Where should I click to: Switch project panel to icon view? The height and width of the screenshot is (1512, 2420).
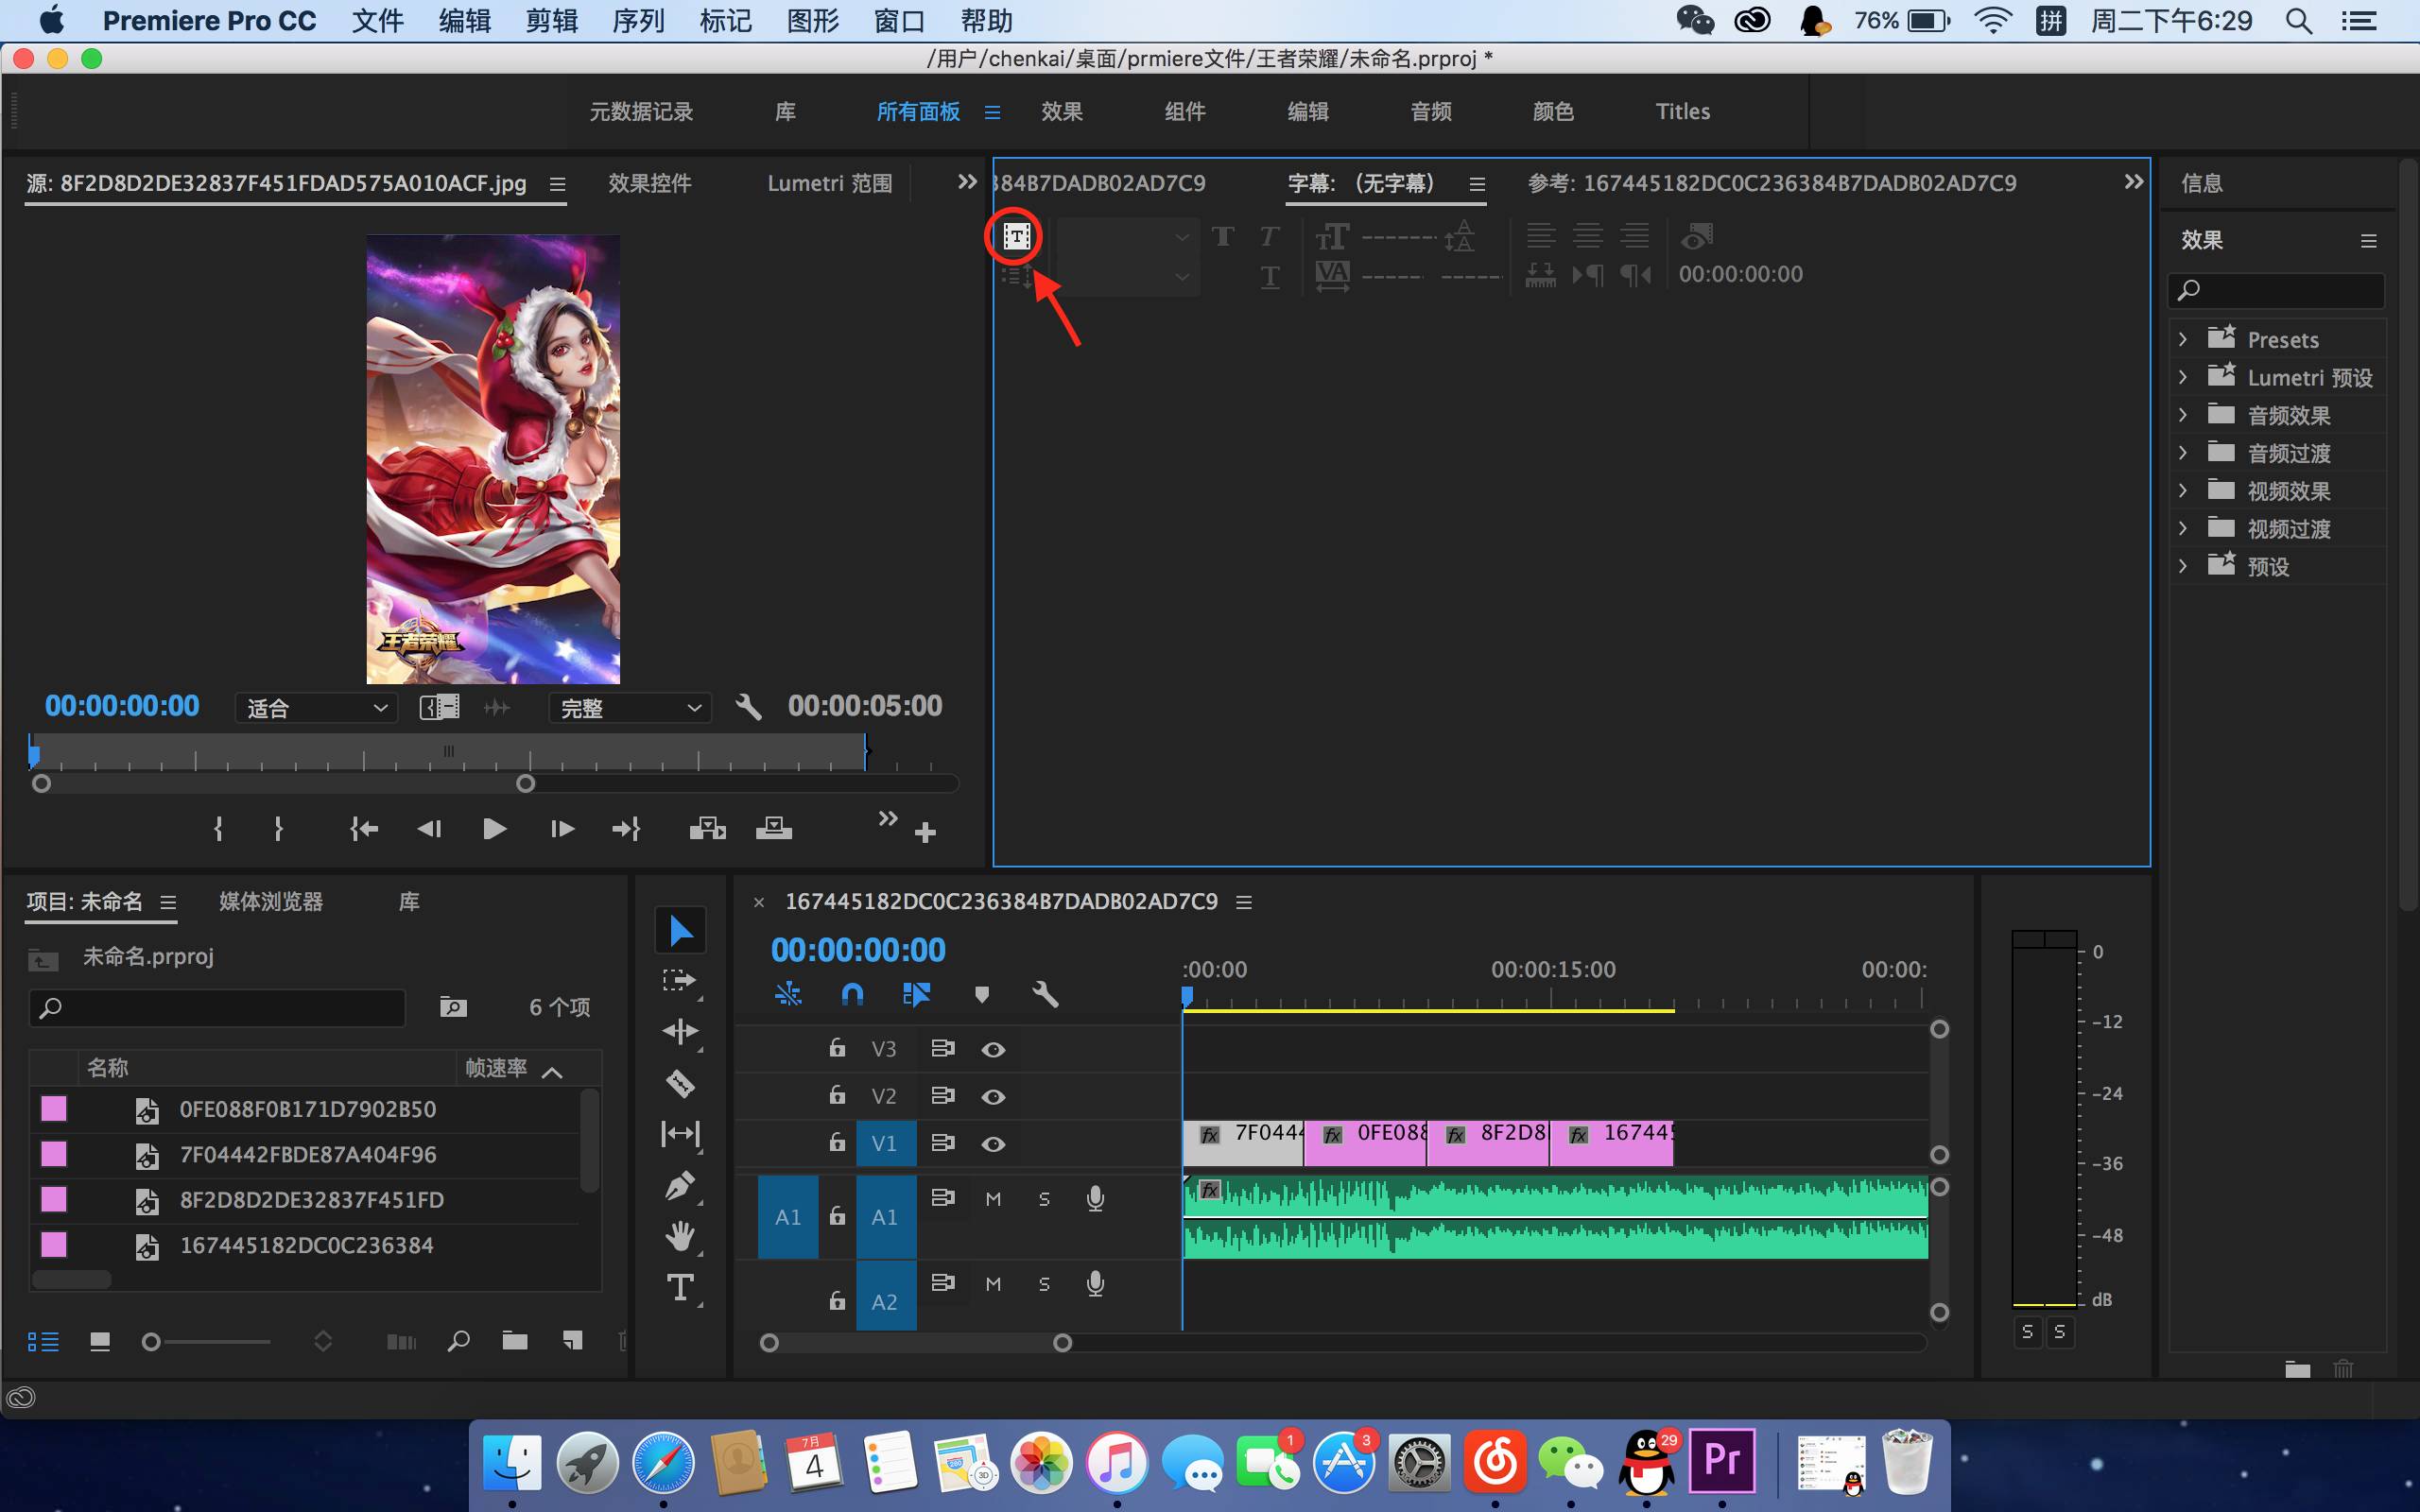(x=100, y=1342)
